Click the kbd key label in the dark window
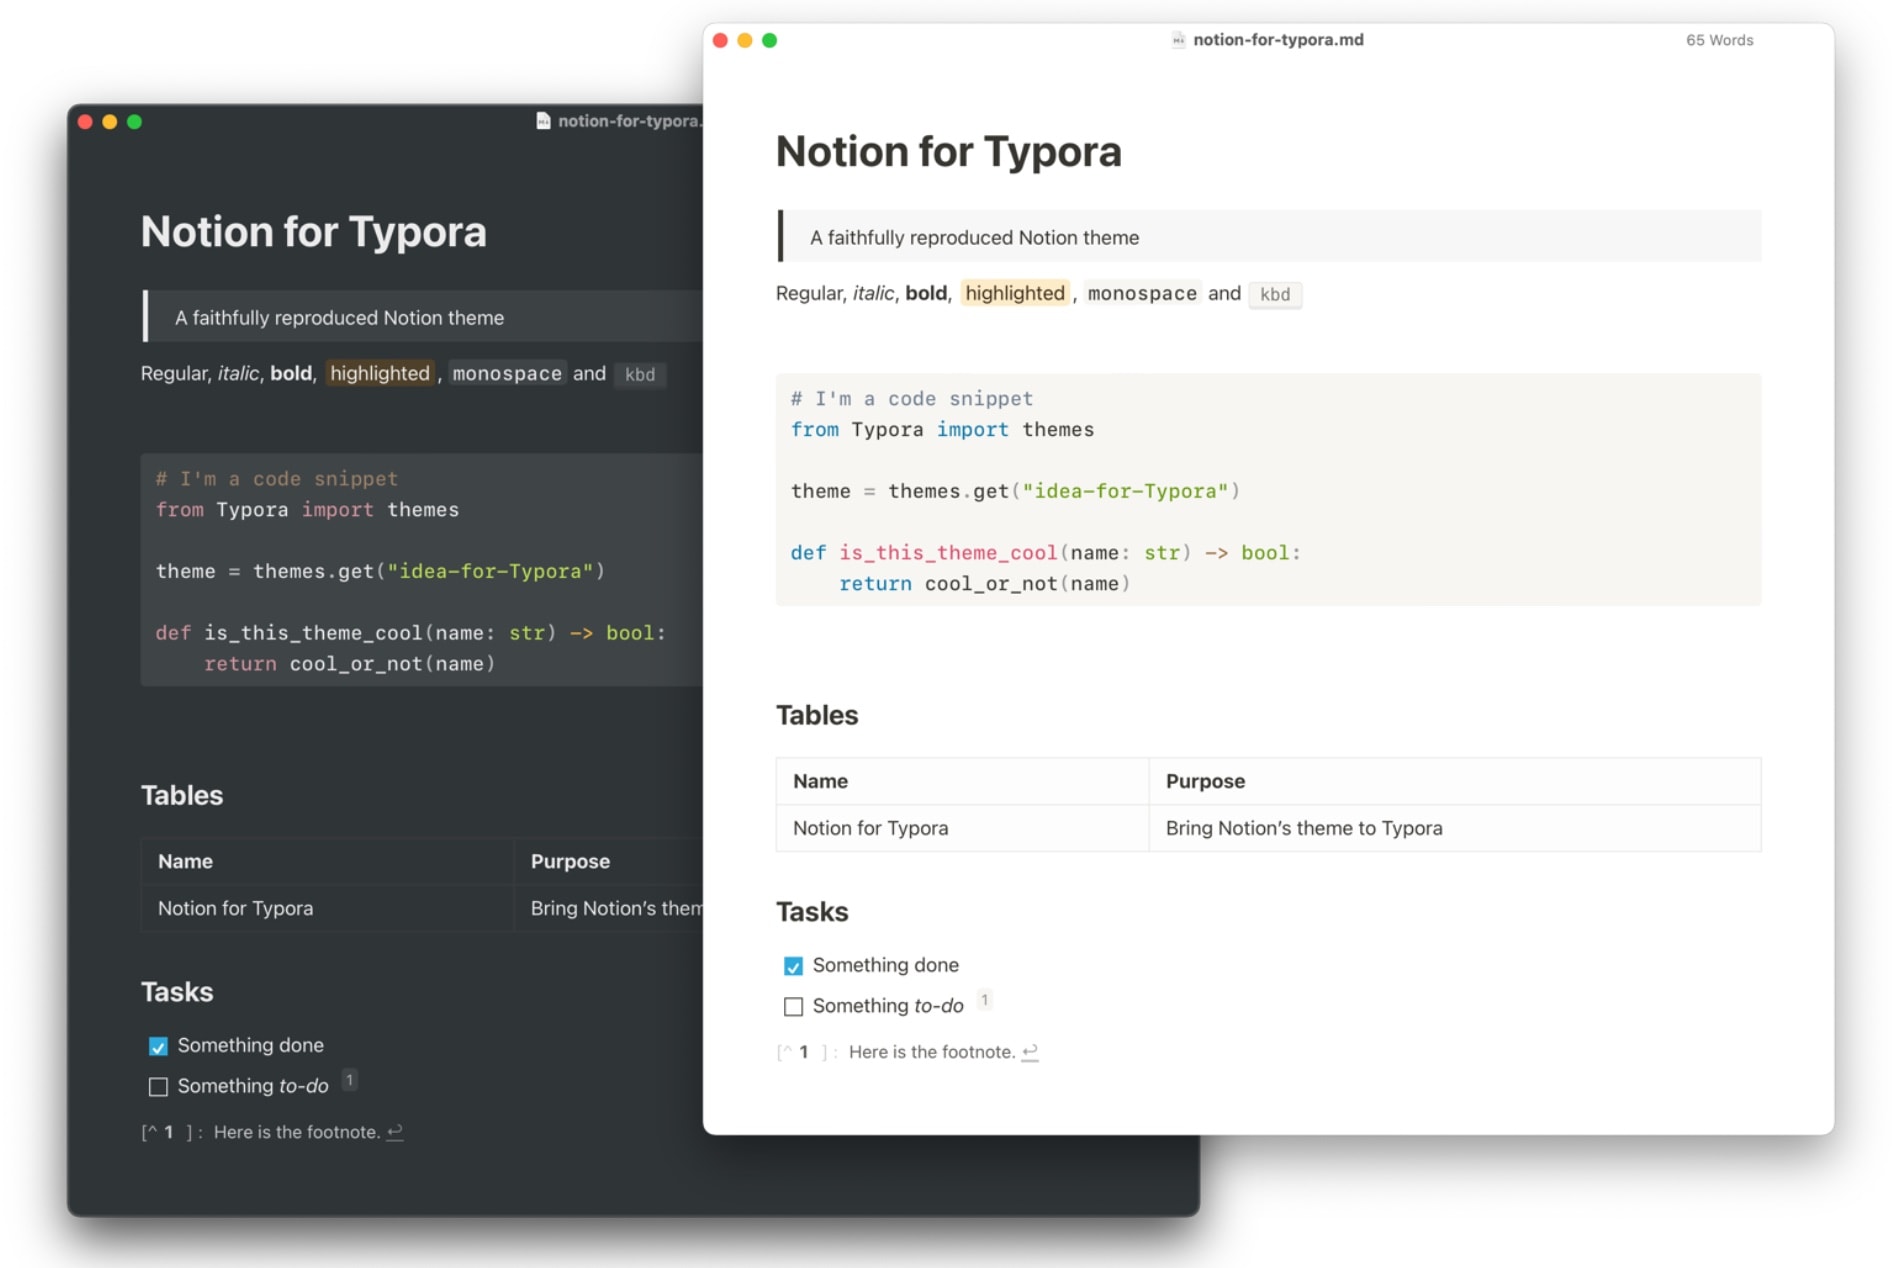The width and height of the screenshot is (1892, 1268). pyautogui.click(x=640, y=375)
